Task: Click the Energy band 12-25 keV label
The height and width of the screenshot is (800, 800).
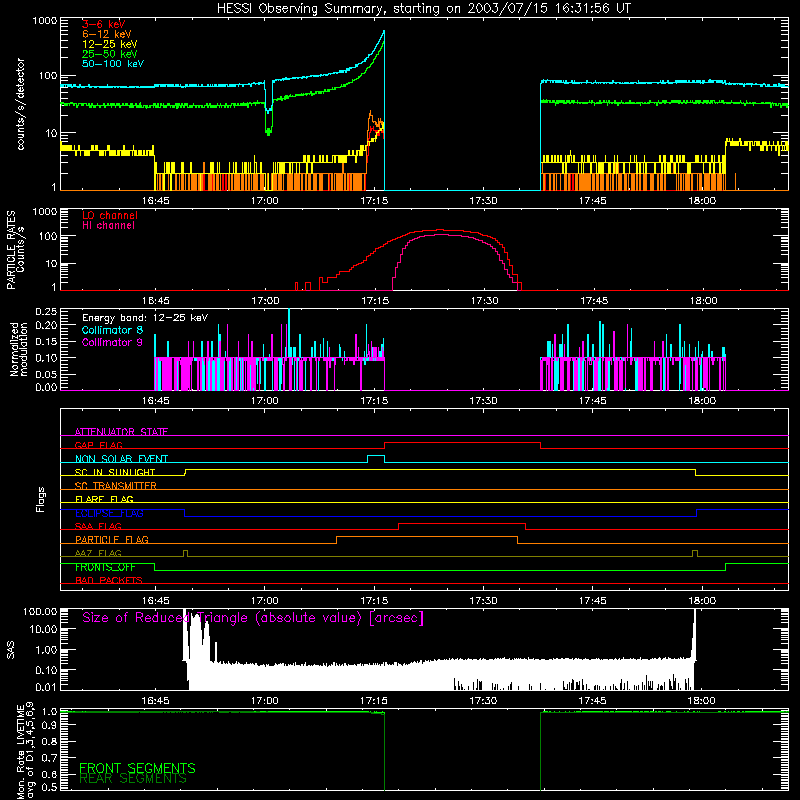Action: coord(145,318)
